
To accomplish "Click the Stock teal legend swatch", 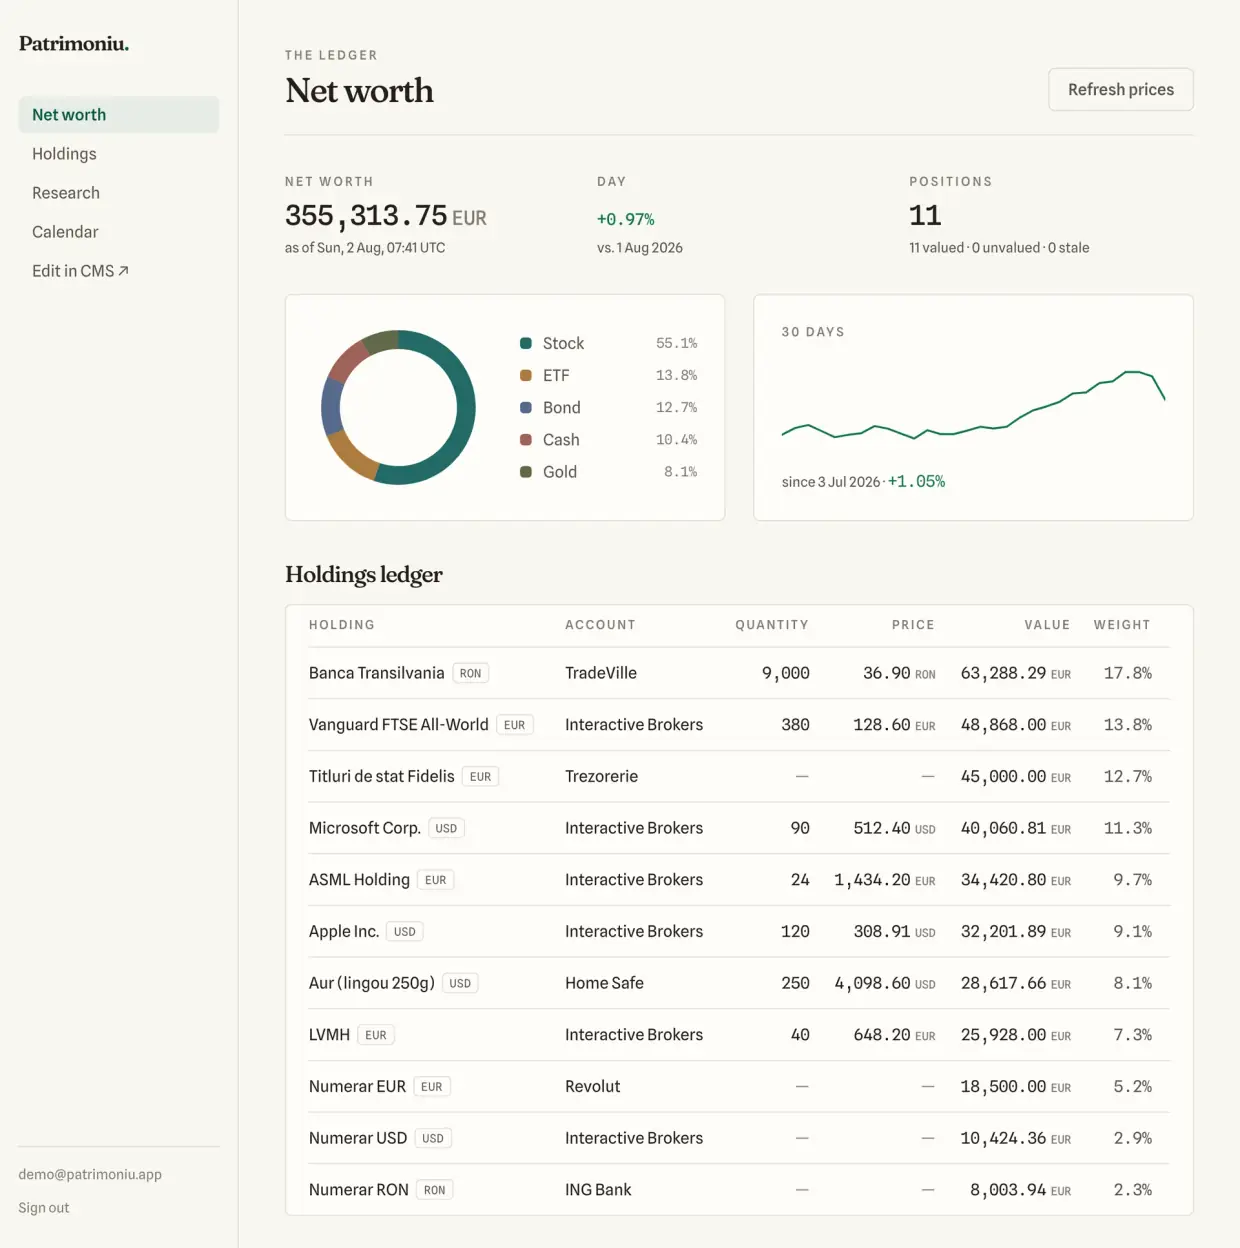I will point(526,343).
